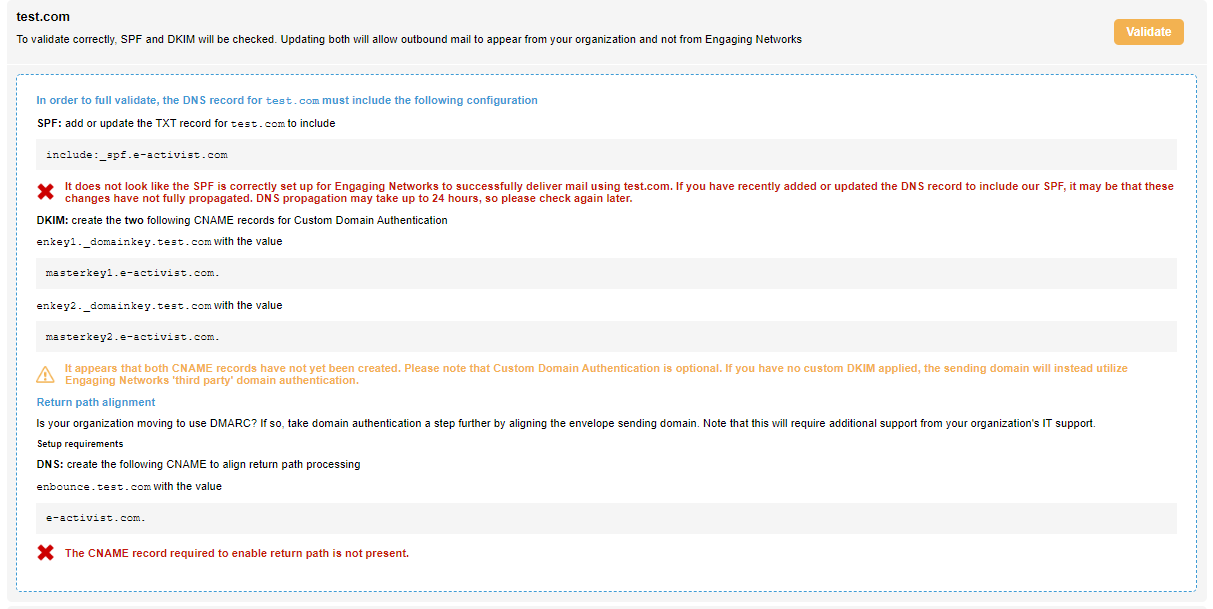Click the enkey1._domainkey.test.com record name
This screenshot has width=1213, height=609.
(x=124, y=242)
